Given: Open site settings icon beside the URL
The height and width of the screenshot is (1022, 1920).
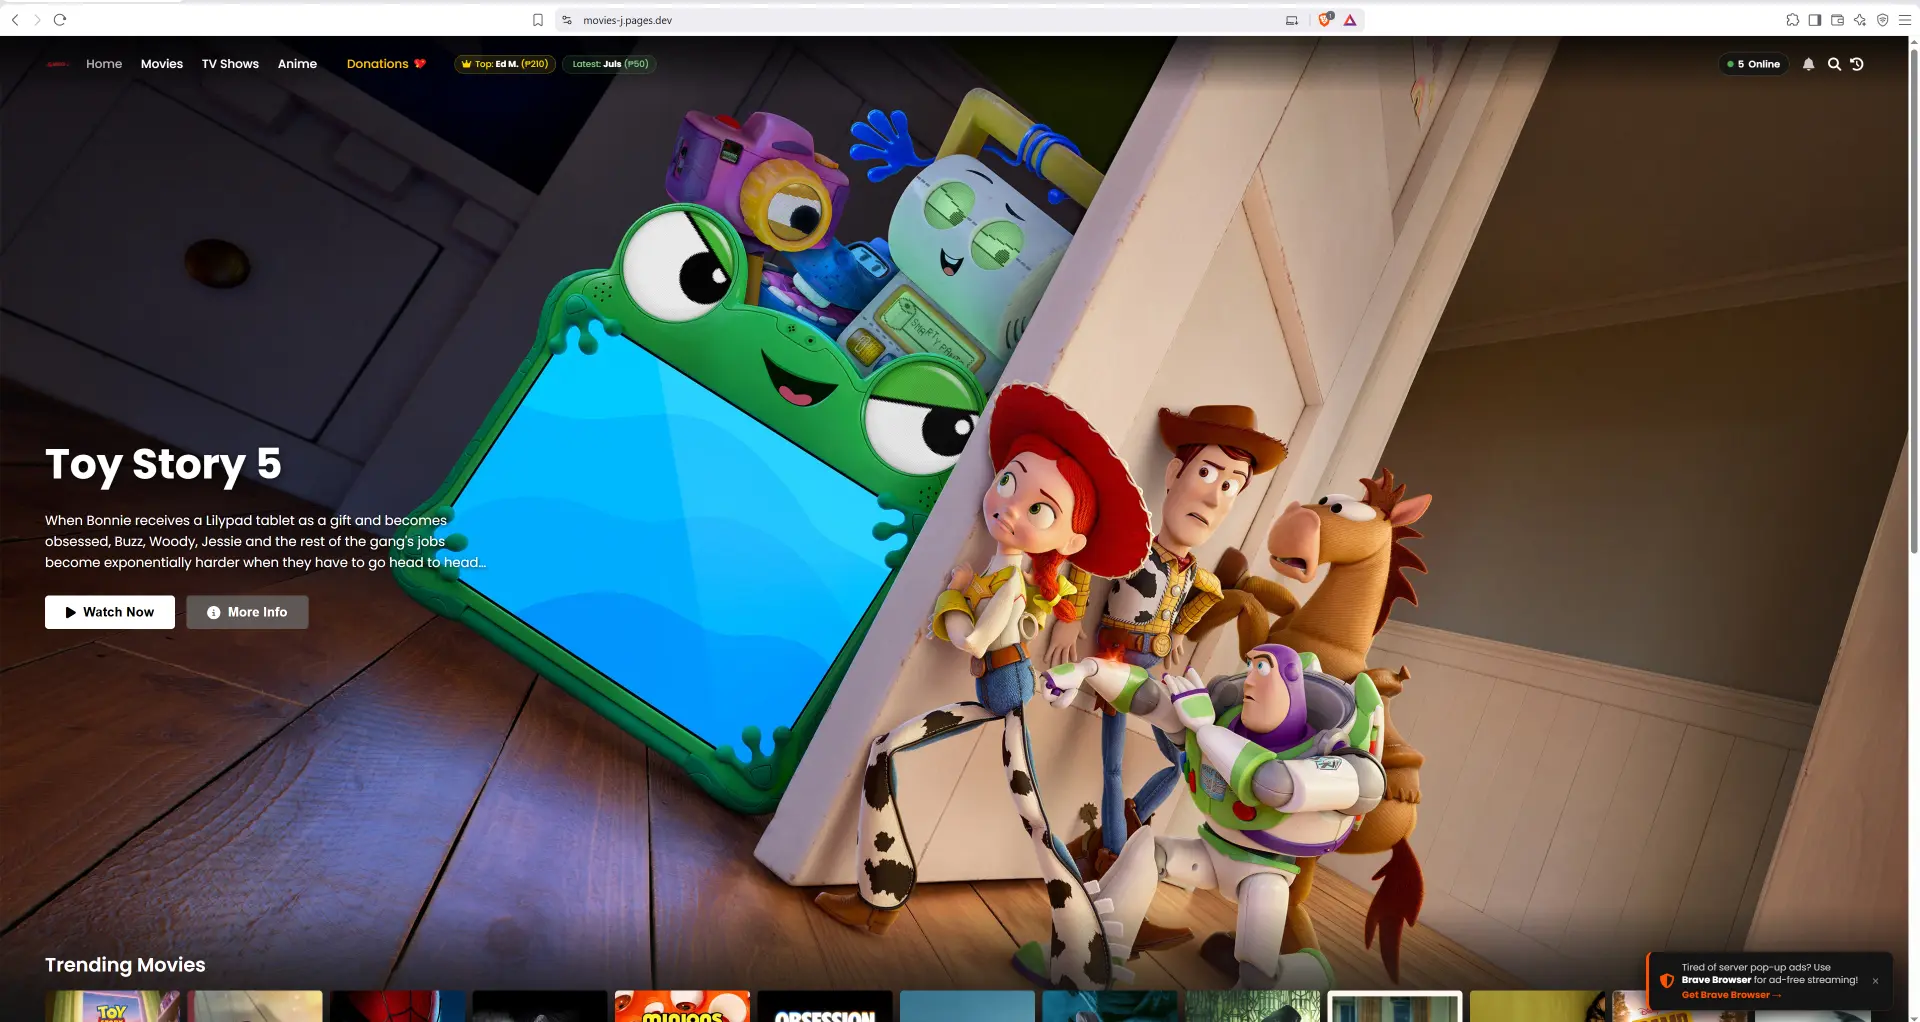Looking at the screenshot, I should (567, 20).
